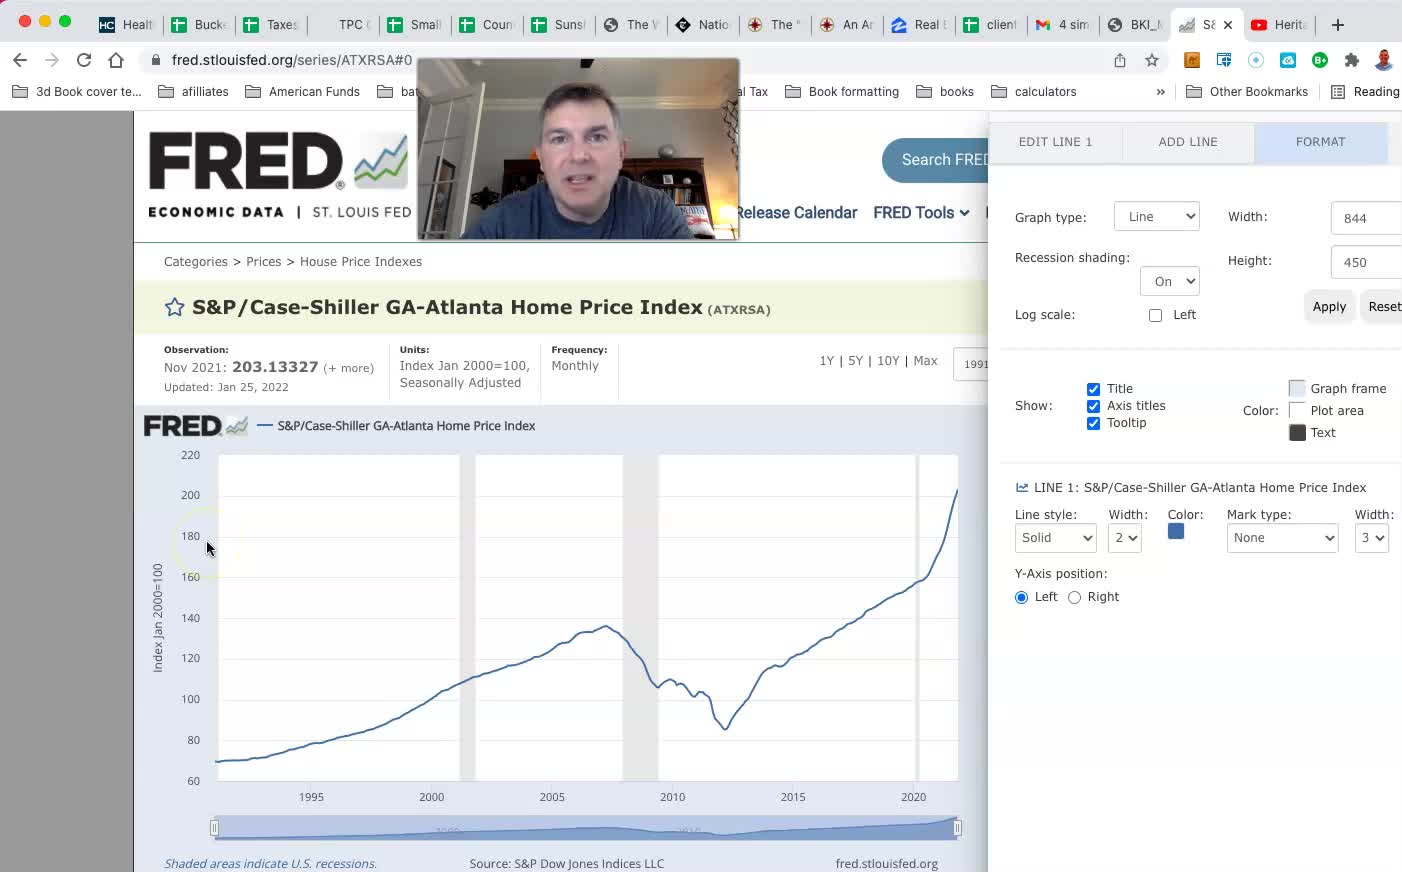Go to Categories breadcrumb
The width and height of the screenshot is (1402, 872).
click(196, 262)
